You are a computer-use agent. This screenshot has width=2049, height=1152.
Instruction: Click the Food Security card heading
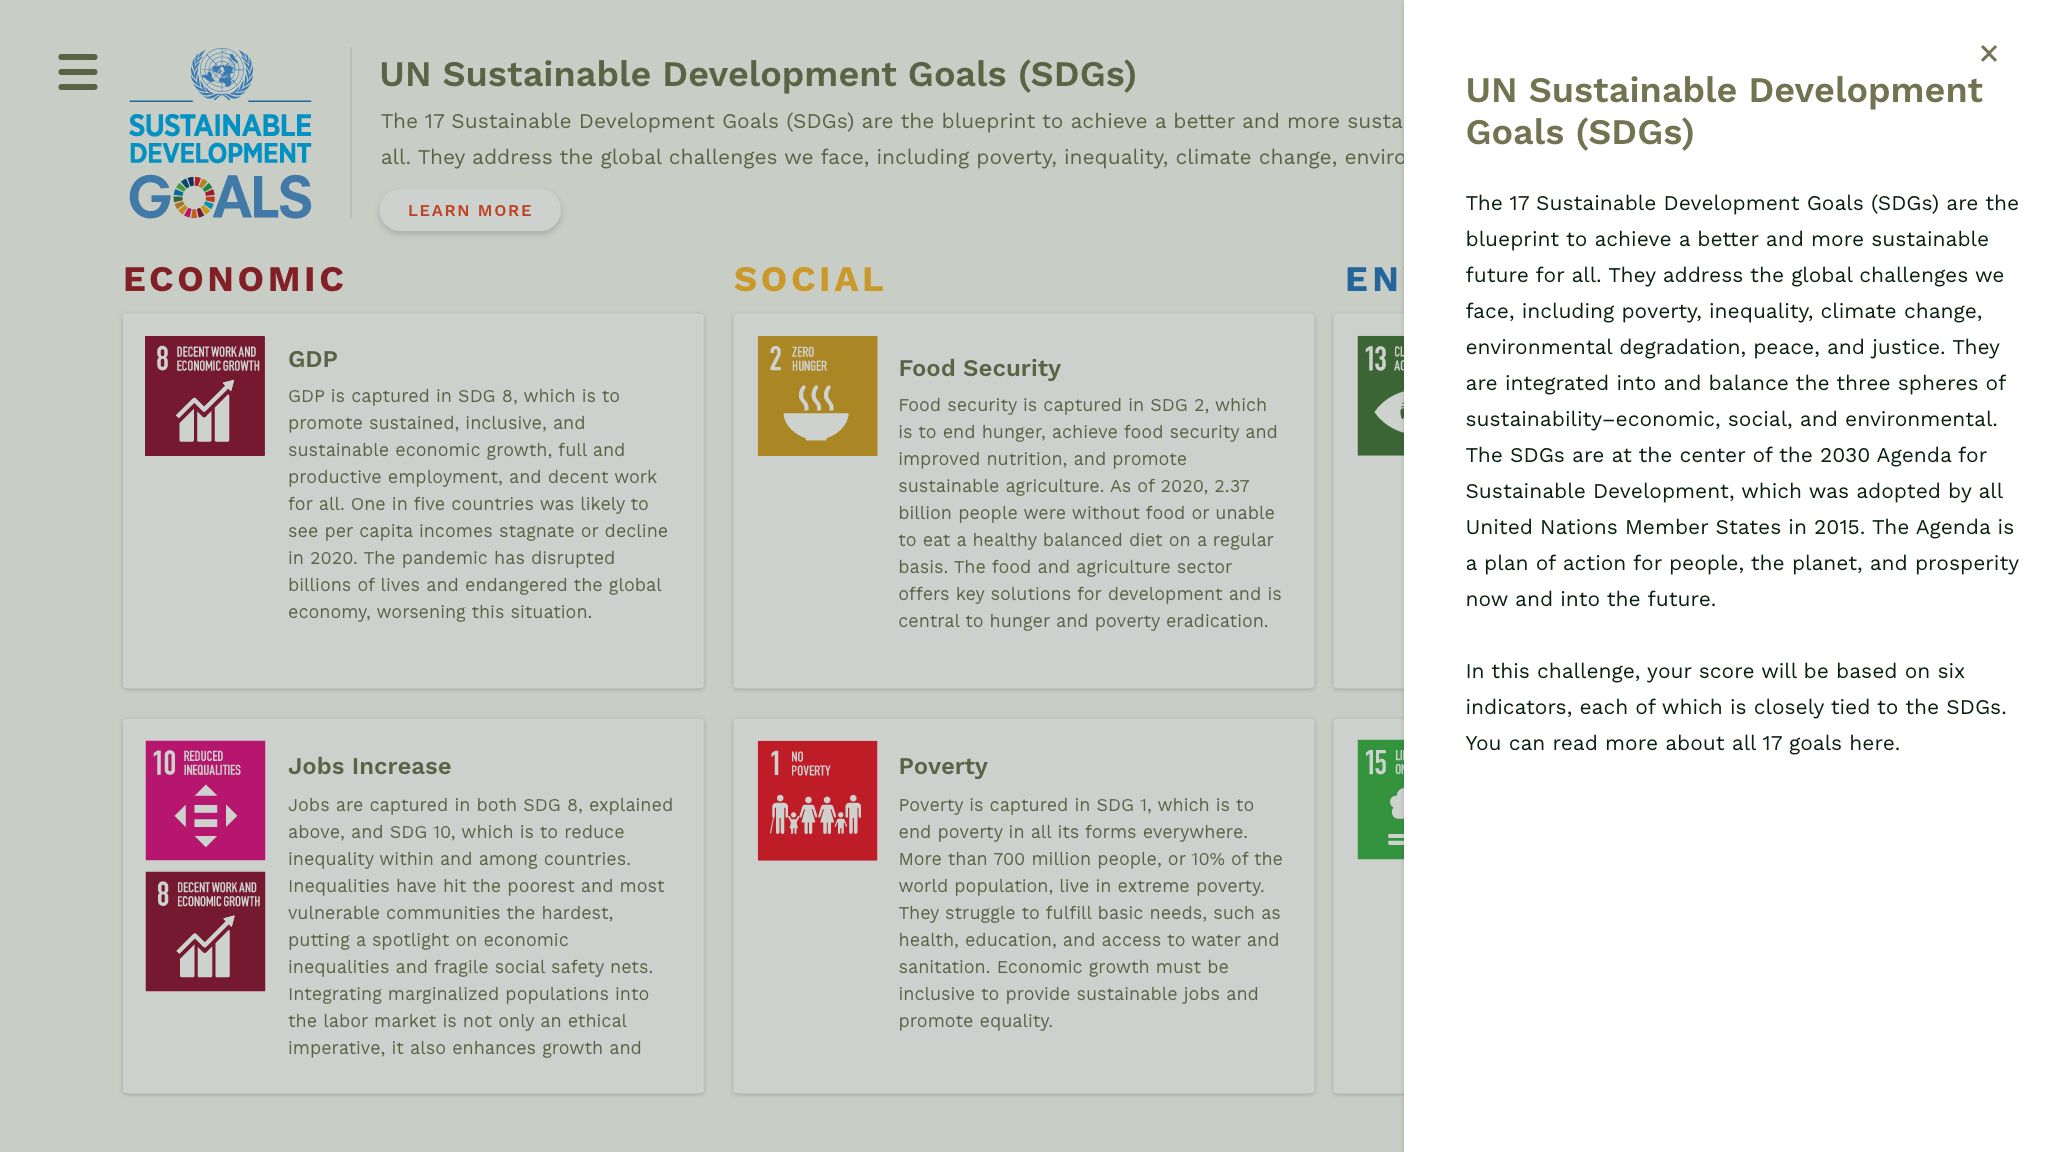pyautogui.click(x=979, y=368)
